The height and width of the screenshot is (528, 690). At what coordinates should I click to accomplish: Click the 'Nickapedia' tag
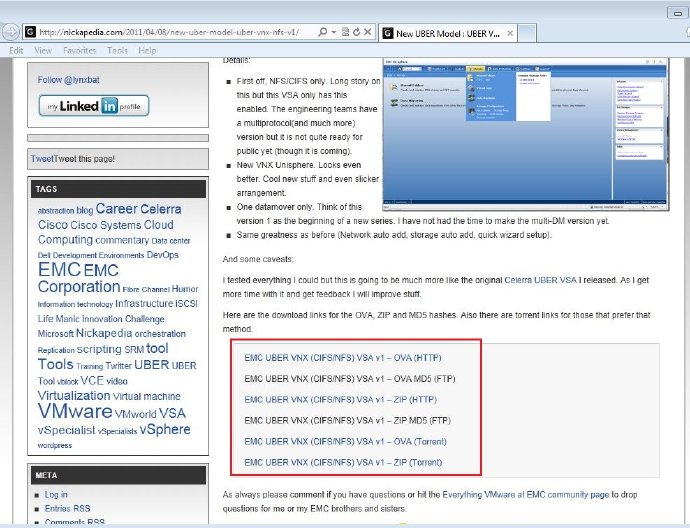[x=104, y=333]
